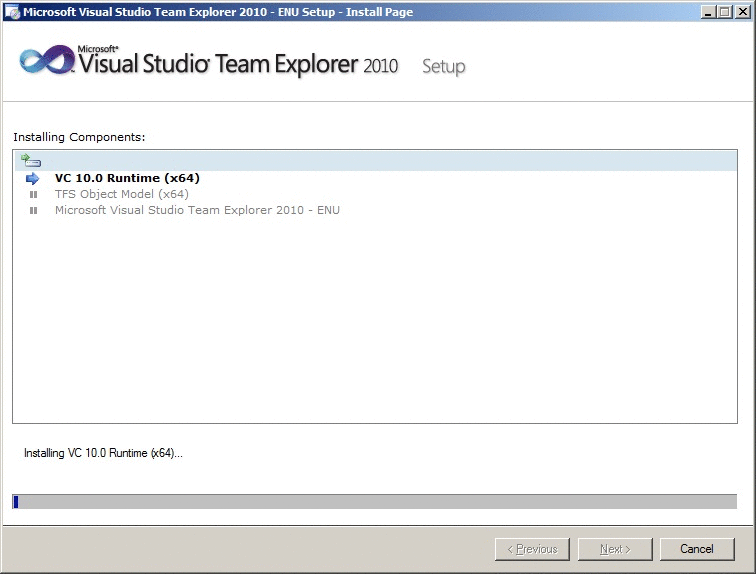Click the blue arrow beside VC 10.0 Runtime
This screenshot has width=756, height=574.
click(x=32, y=178)
